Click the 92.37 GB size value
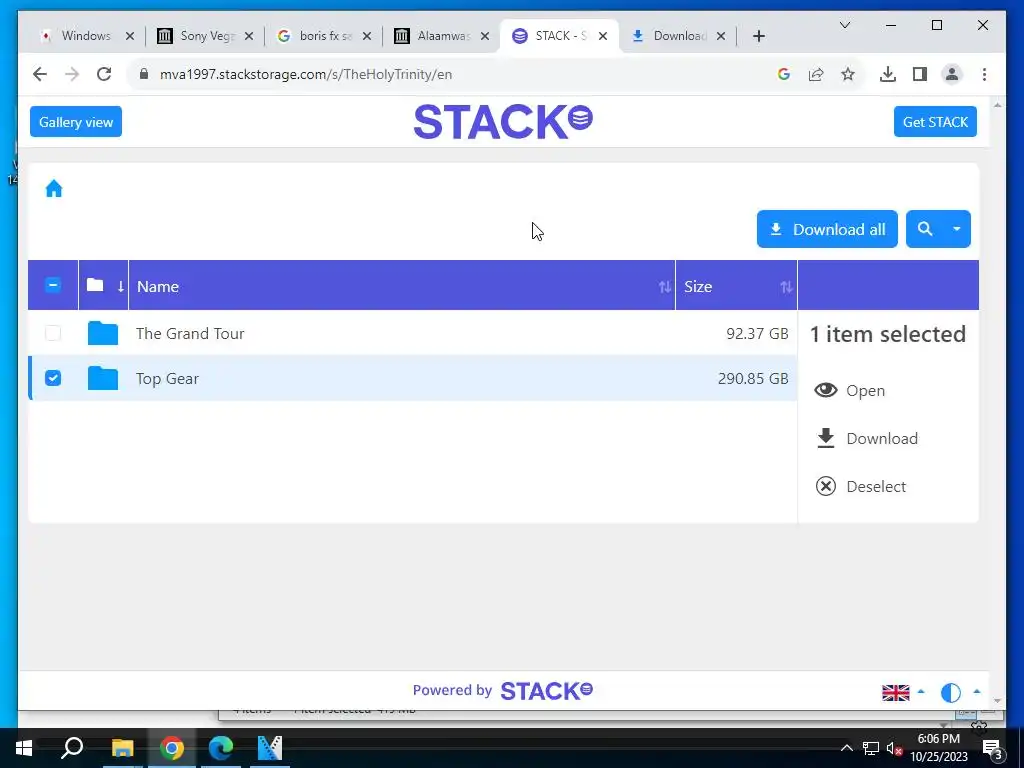The width and height of the screenshot is (1024, 768). [757, 334]
